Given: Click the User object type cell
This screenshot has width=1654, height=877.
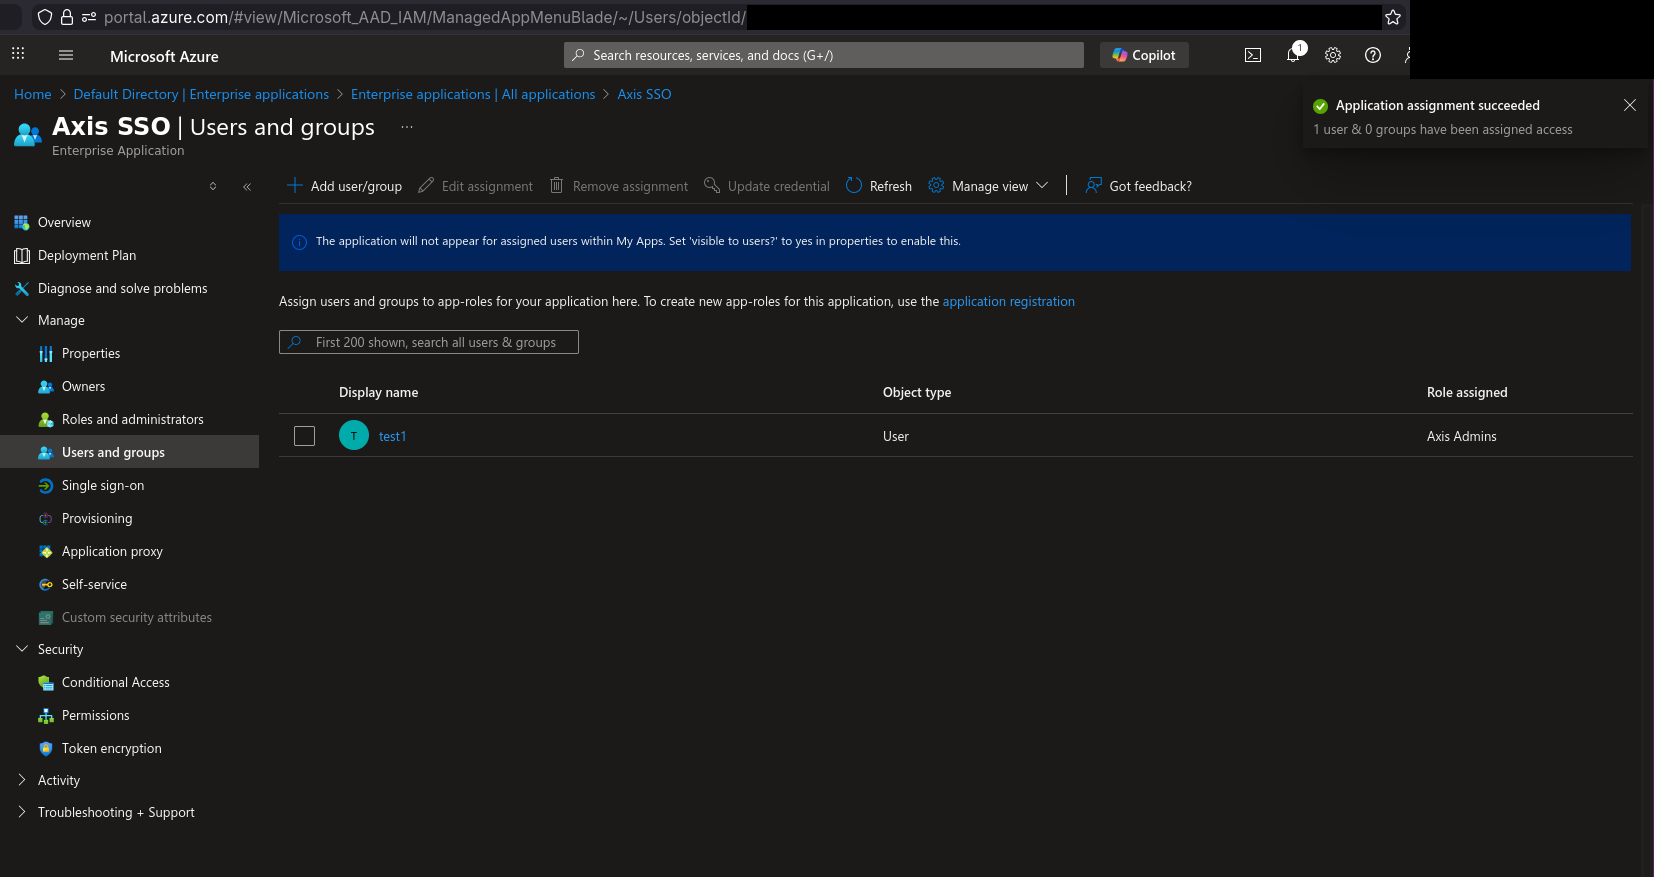Looking at the screenshot, I should click(896, 436).
